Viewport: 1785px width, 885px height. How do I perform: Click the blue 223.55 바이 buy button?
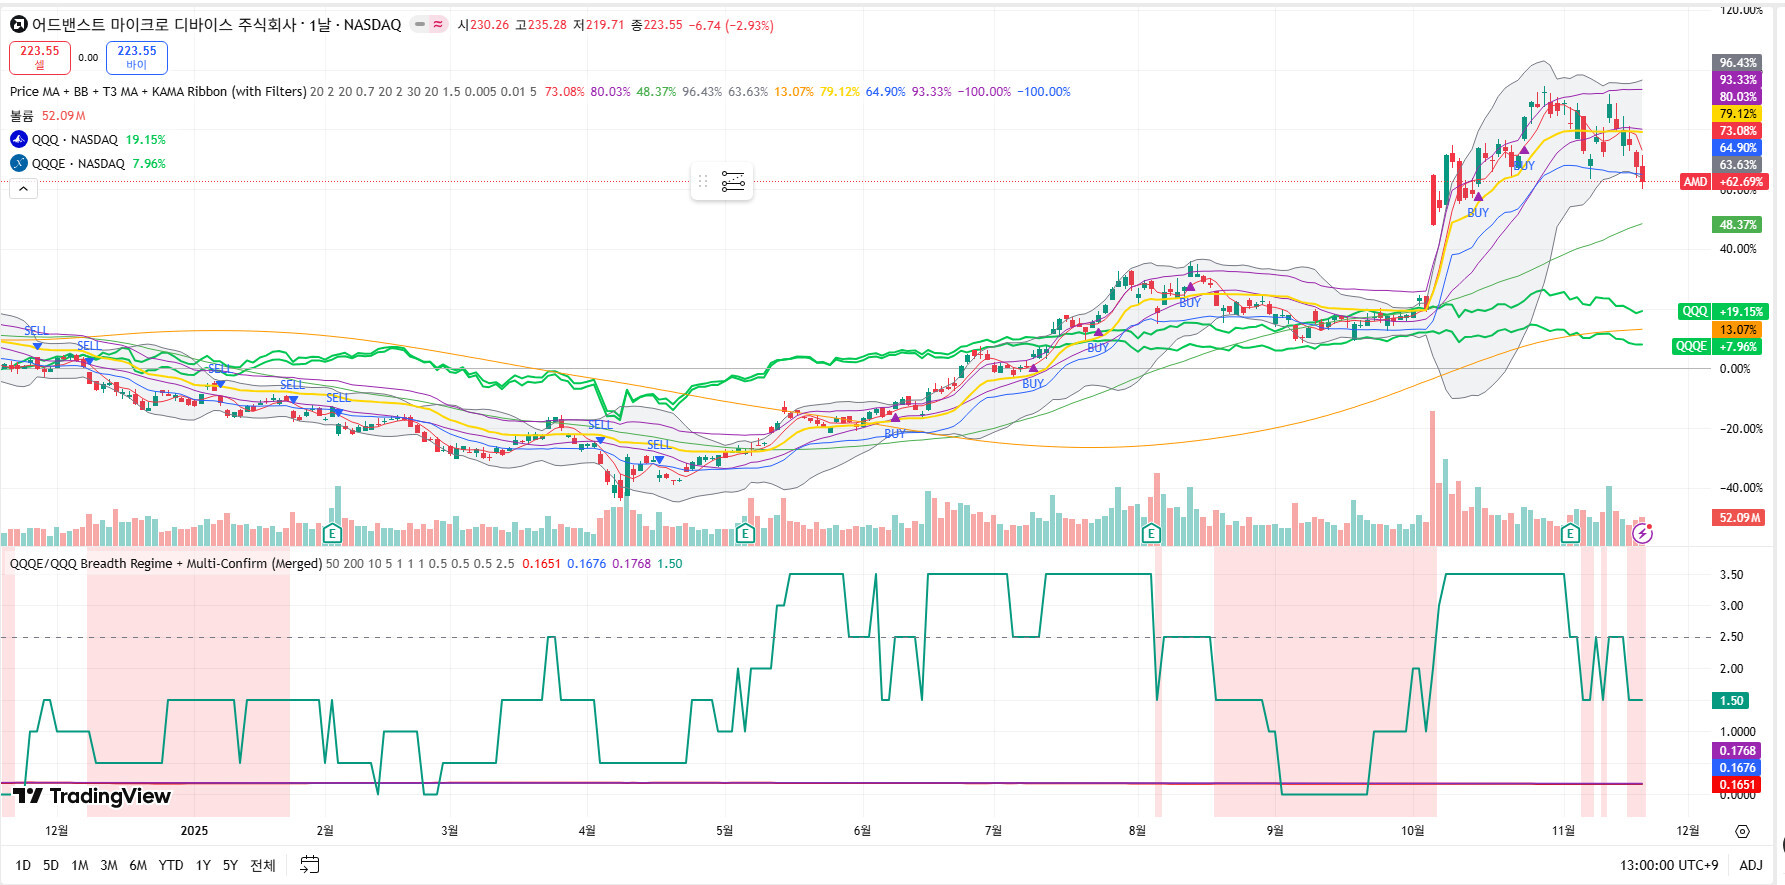point(137,58)
